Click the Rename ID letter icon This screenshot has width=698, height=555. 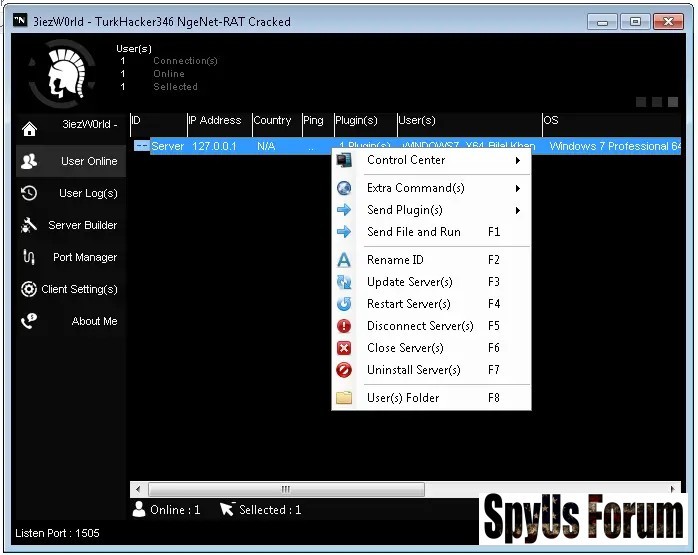(x=344, y=260)
